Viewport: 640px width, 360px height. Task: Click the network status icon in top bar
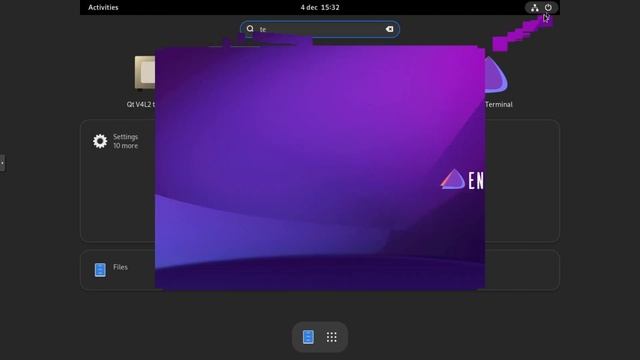(534, 7)
